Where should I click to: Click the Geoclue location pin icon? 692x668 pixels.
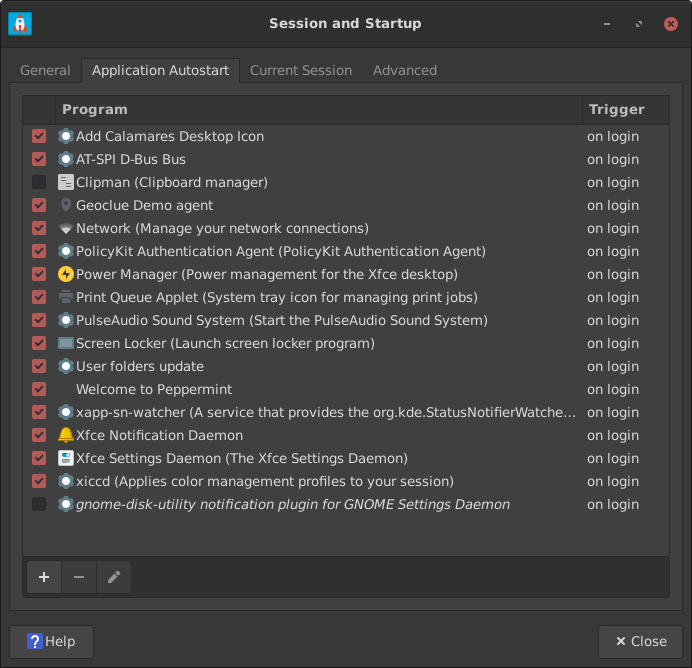(x=66, y=205)
